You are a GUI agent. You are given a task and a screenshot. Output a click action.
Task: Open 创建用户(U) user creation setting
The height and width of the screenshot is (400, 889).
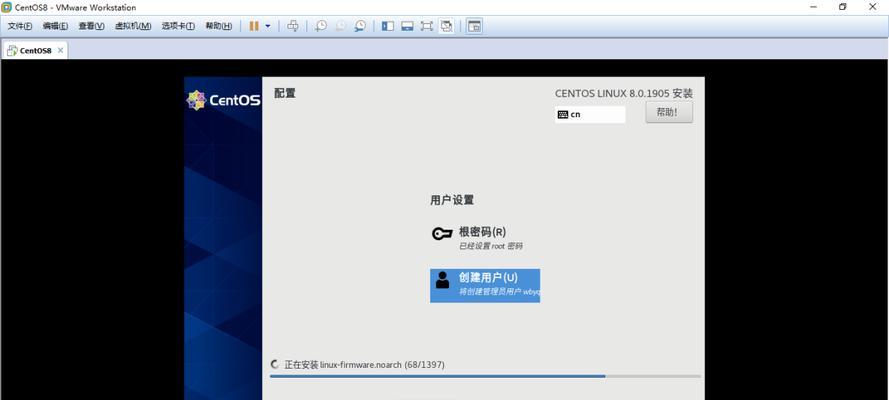coord(485,286)
